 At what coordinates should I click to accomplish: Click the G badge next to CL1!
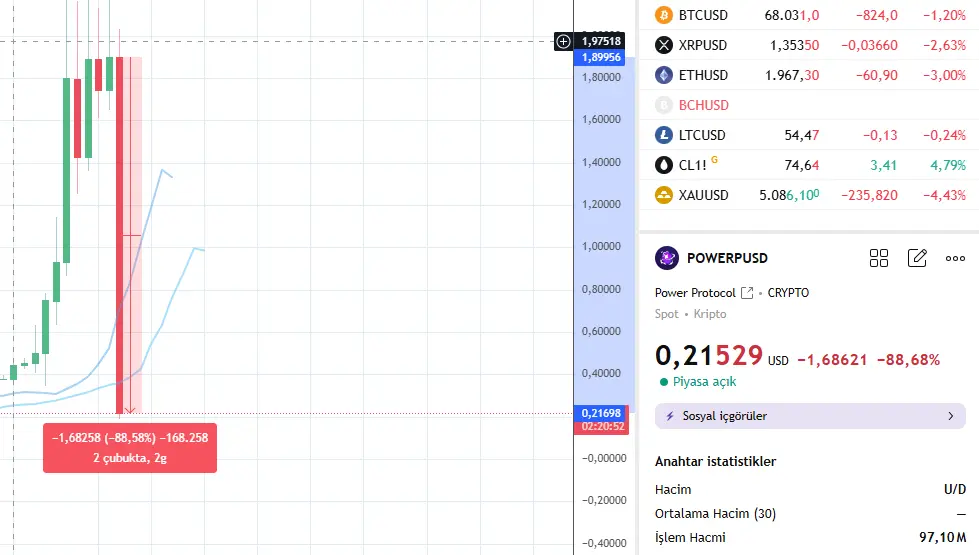714,160
